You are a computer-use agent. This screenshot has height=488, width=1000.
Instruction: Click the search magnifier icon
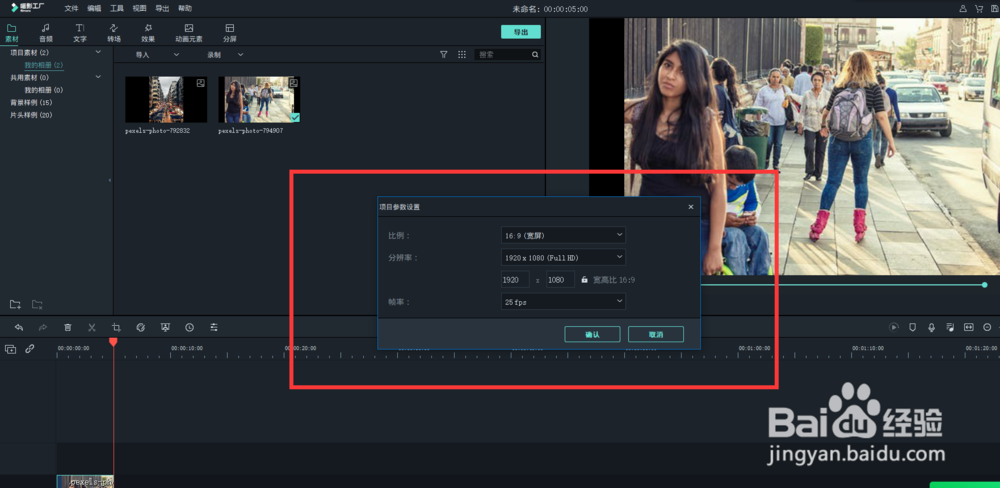[535, 55]
